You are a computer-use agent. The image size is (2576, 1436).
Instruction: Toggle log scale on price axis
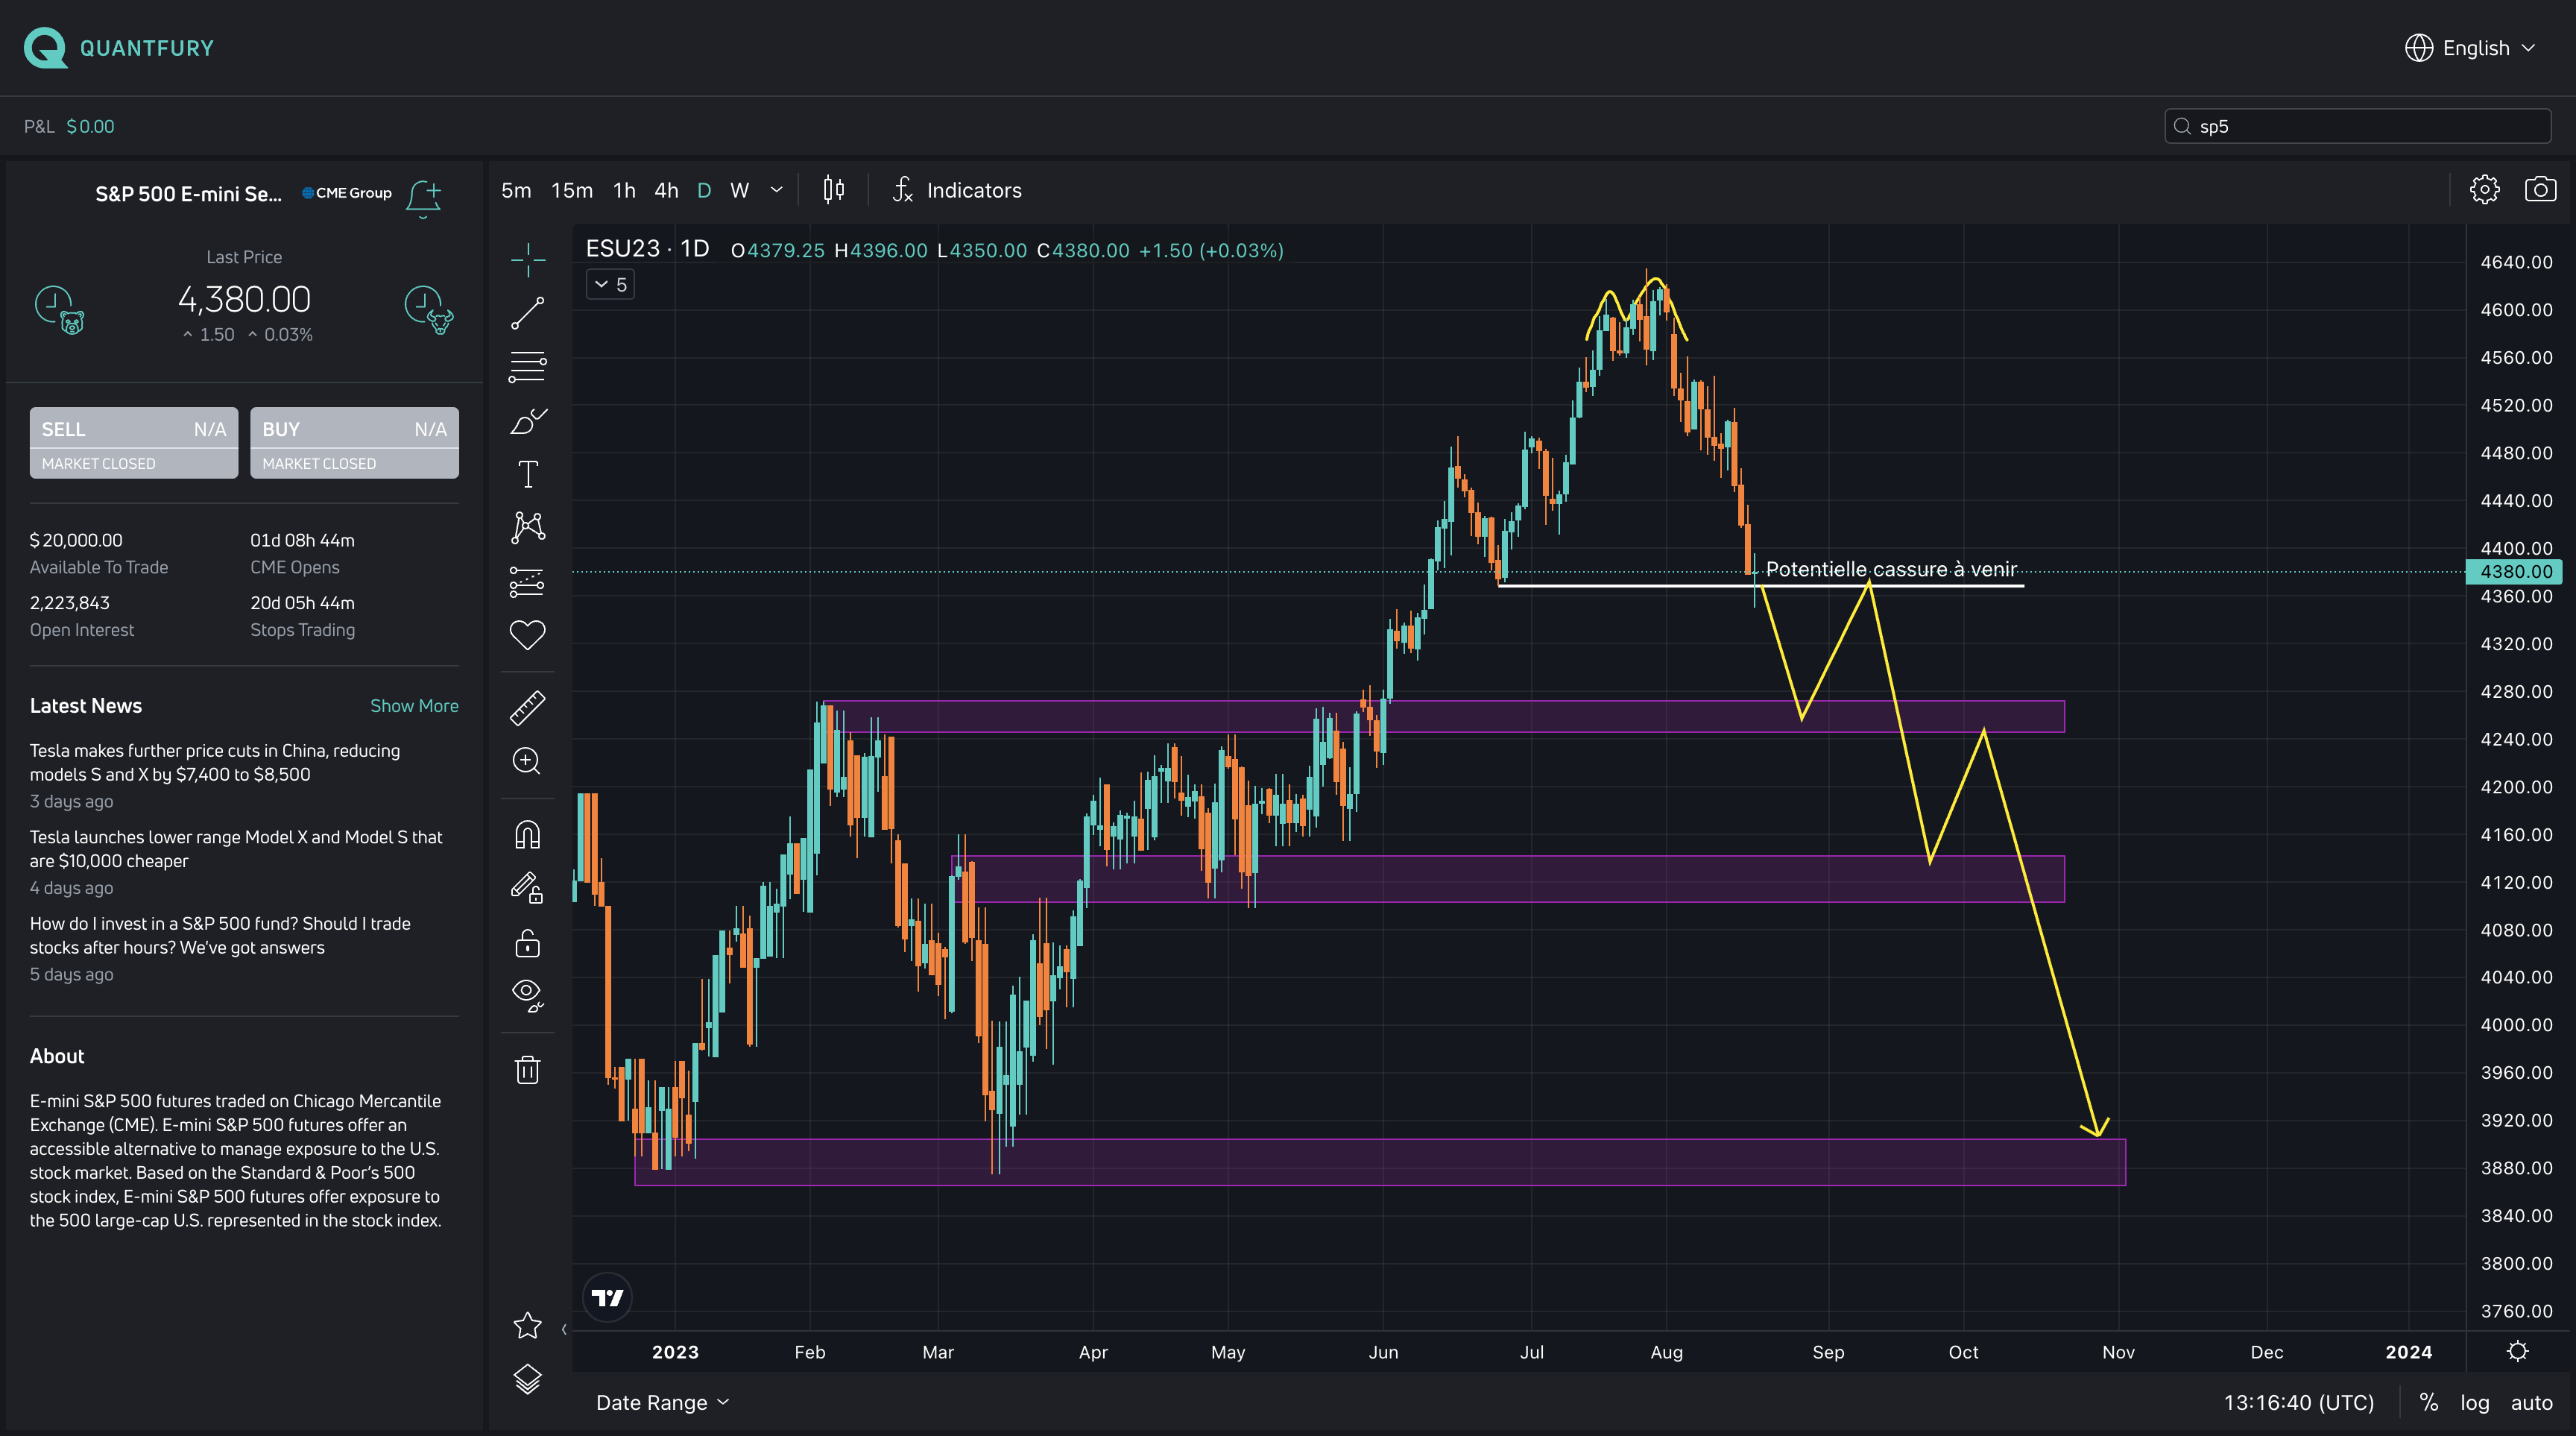[x=2474, y=1402]
